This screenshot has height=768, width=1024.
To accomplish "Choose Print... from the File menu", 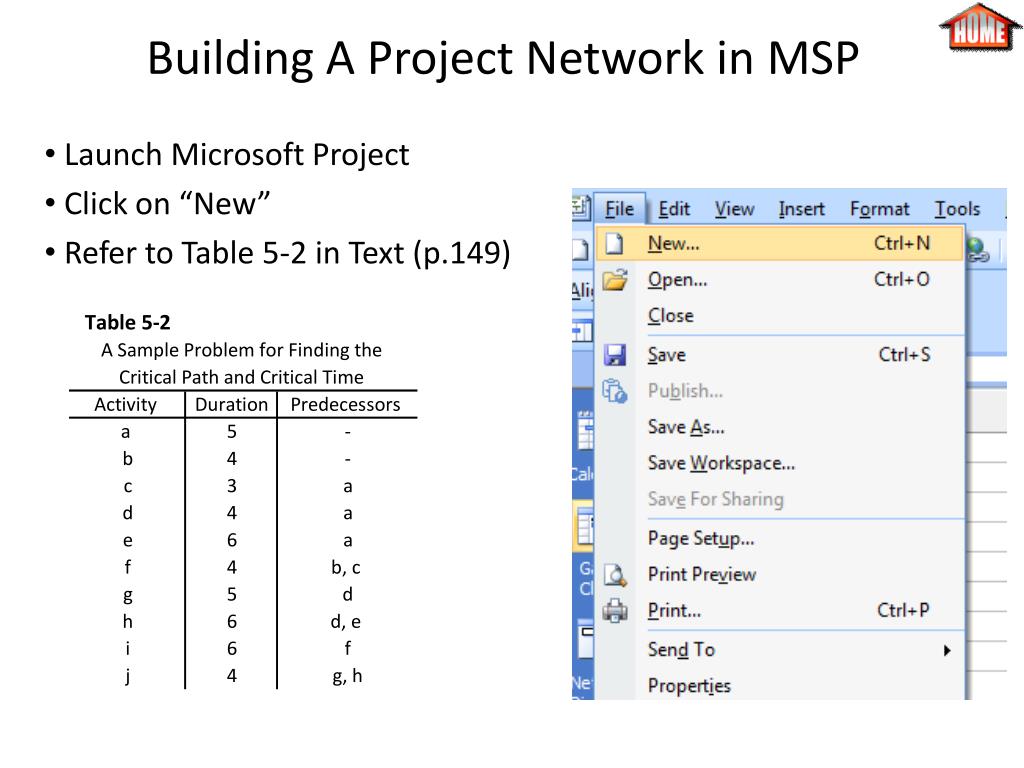I will [x=780, y=611].
